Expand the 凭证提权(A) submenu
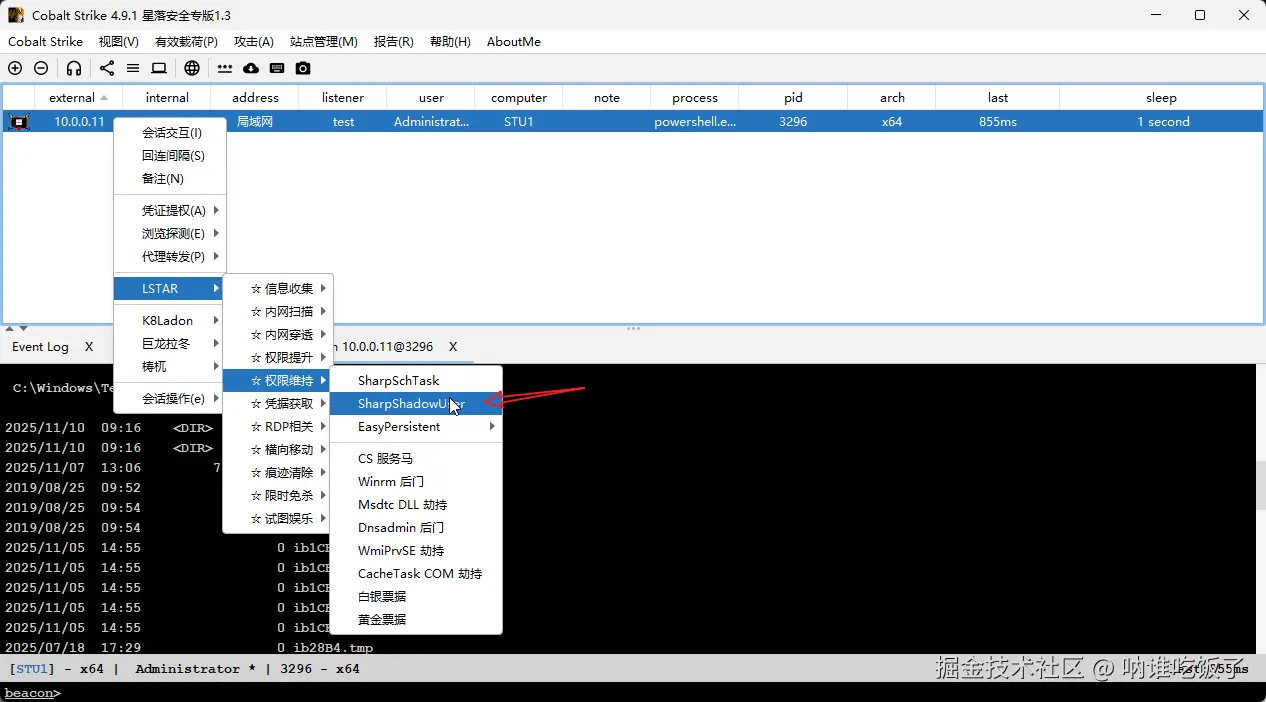This screenshot has width=1266, height=702. (170, 211)
